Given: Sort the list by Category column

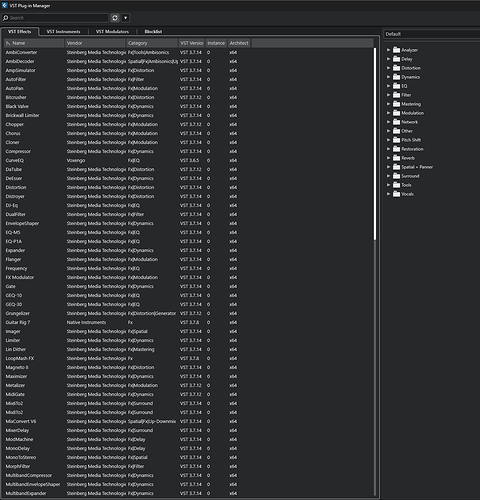Looking at the screenshot, I should coord(152,43).
